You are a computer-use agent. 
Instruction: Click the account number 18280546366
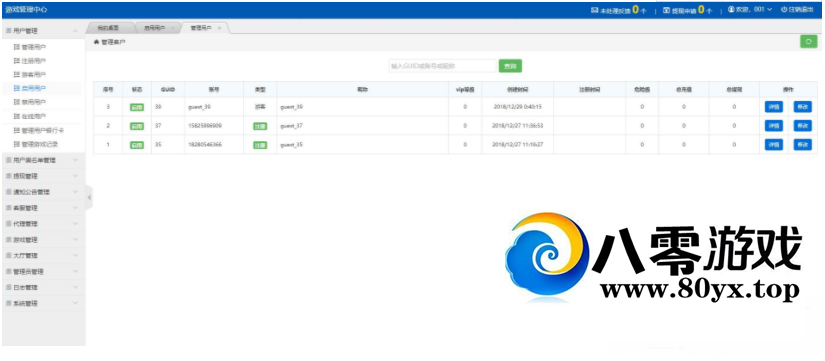[205, 145]
